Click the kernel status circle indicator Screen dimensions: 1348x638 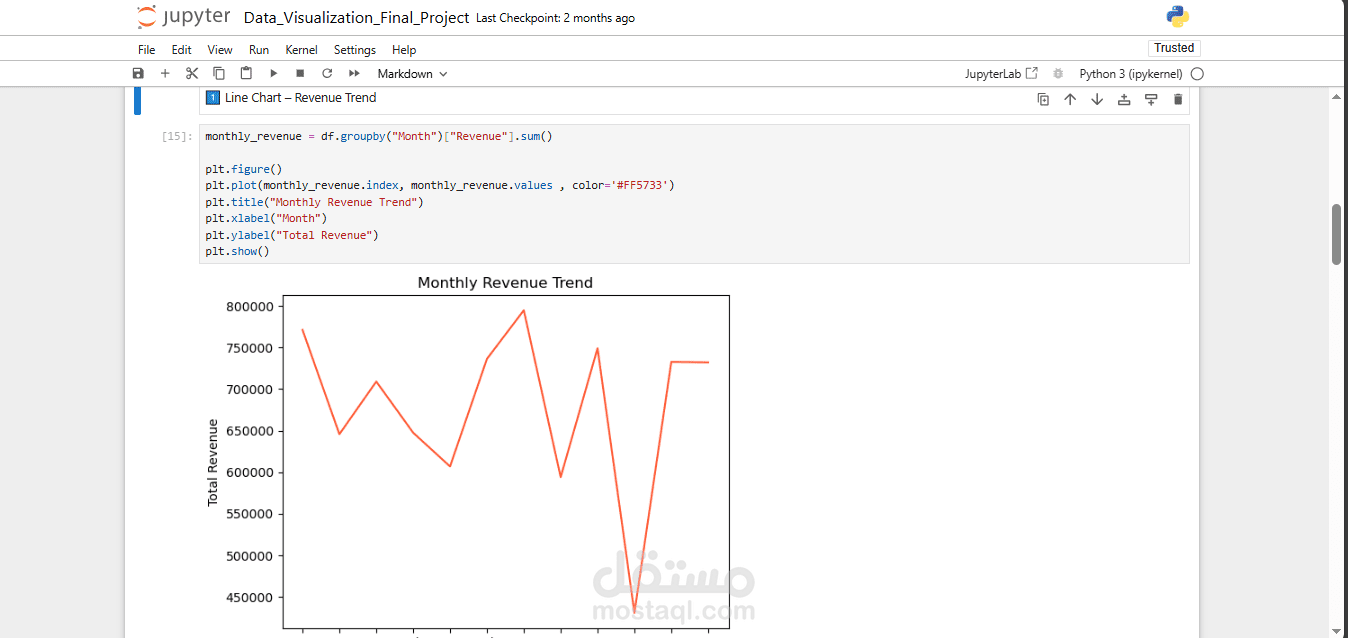[1197, 73]
